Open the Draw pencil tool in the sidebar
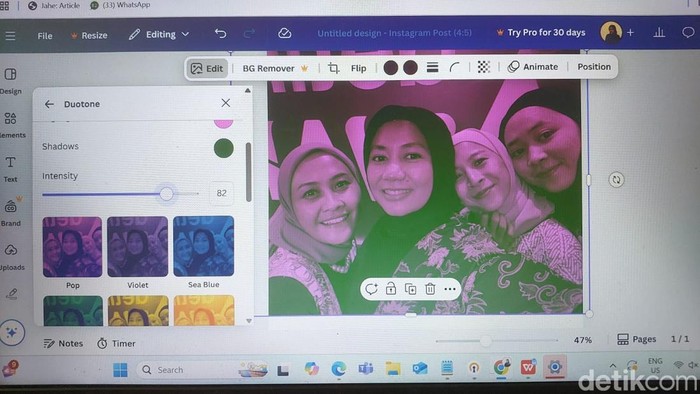Image resolution: width=700 pixels, height=394 pixels. click(x=11, y=294)
